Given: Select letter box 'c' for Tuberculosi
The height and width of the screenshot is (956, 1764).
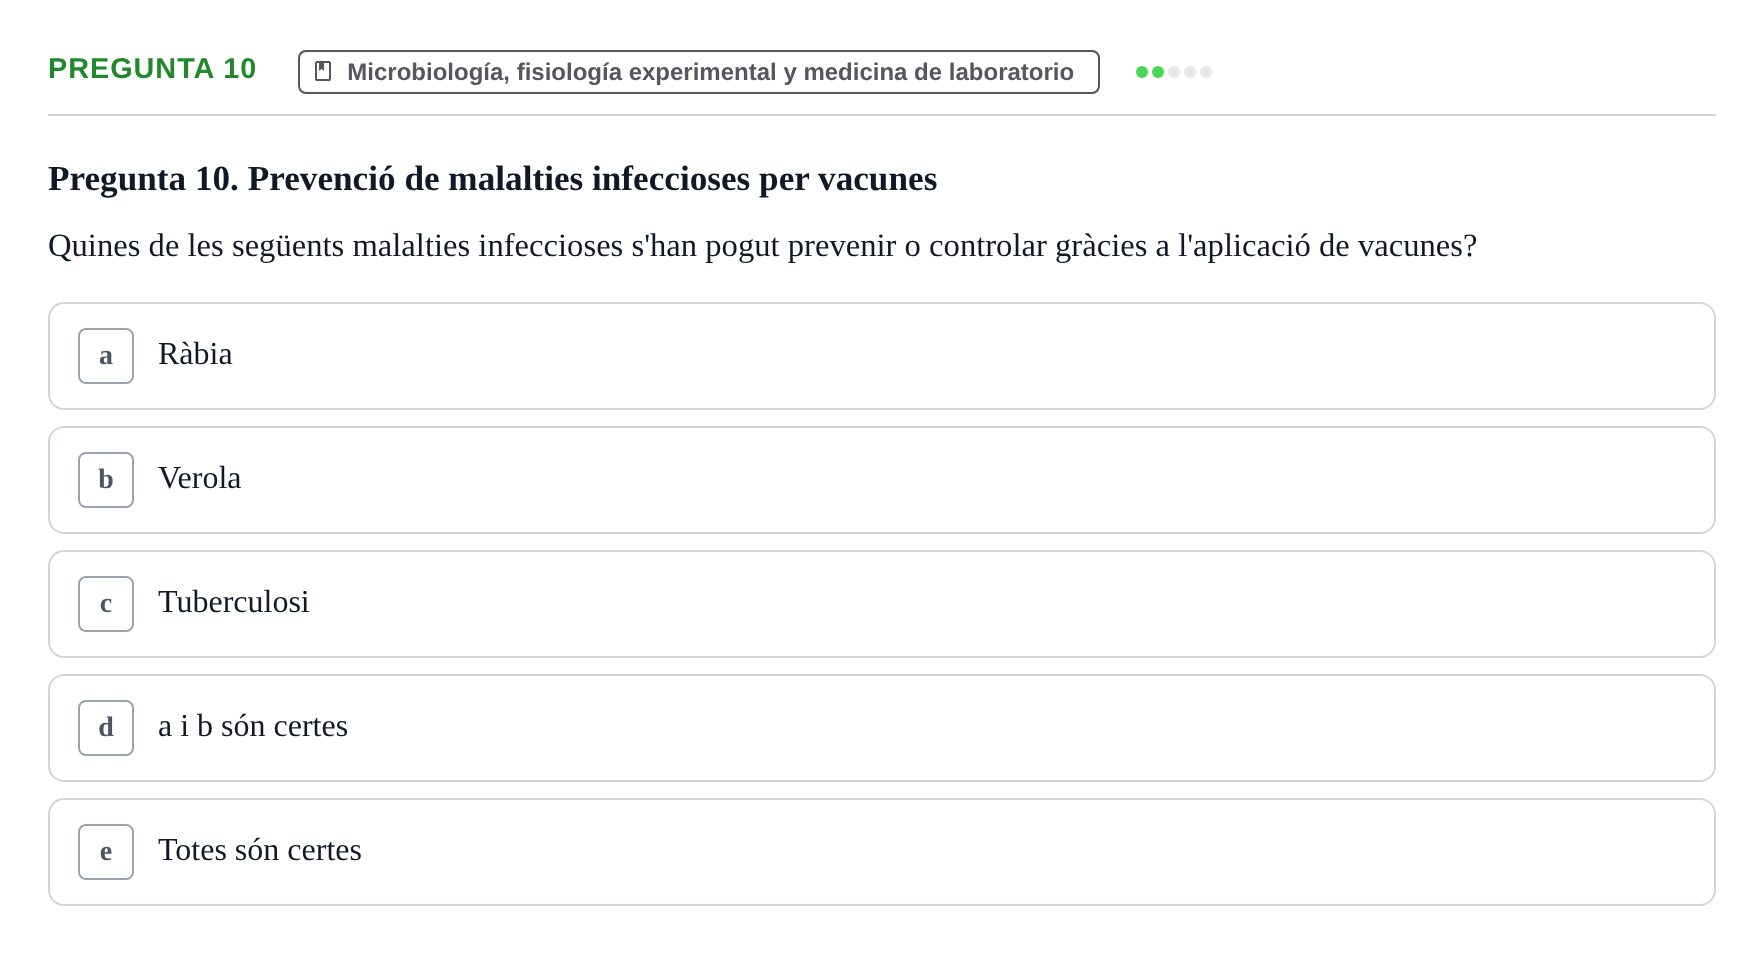Looking at the screenshot, I should tap(106, 604).
